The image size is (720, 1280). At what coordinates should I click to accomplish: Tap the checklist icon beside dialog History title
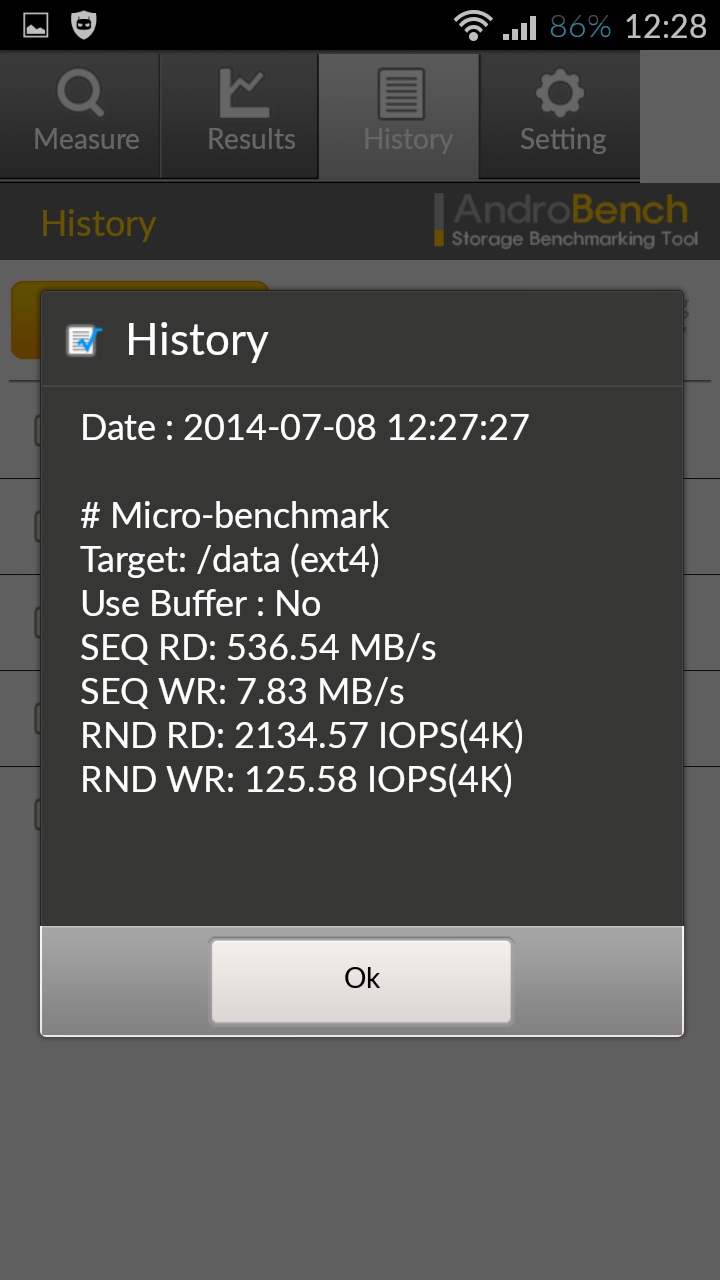point(84,341)
